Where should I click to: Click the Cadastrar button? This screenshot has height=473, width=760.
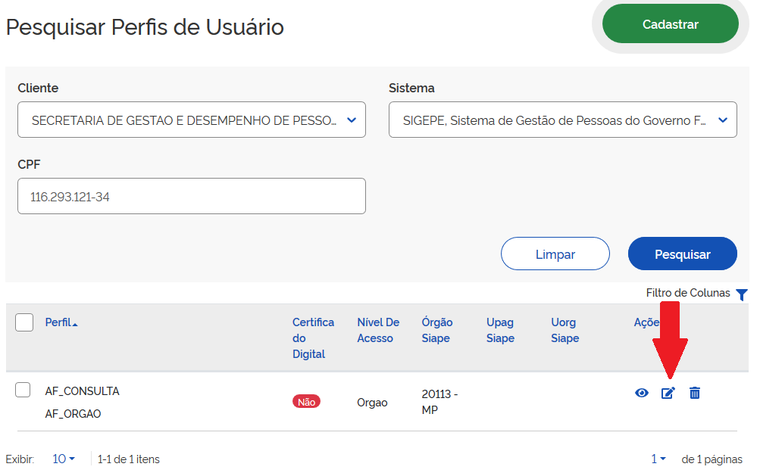(x=670, y=24)
